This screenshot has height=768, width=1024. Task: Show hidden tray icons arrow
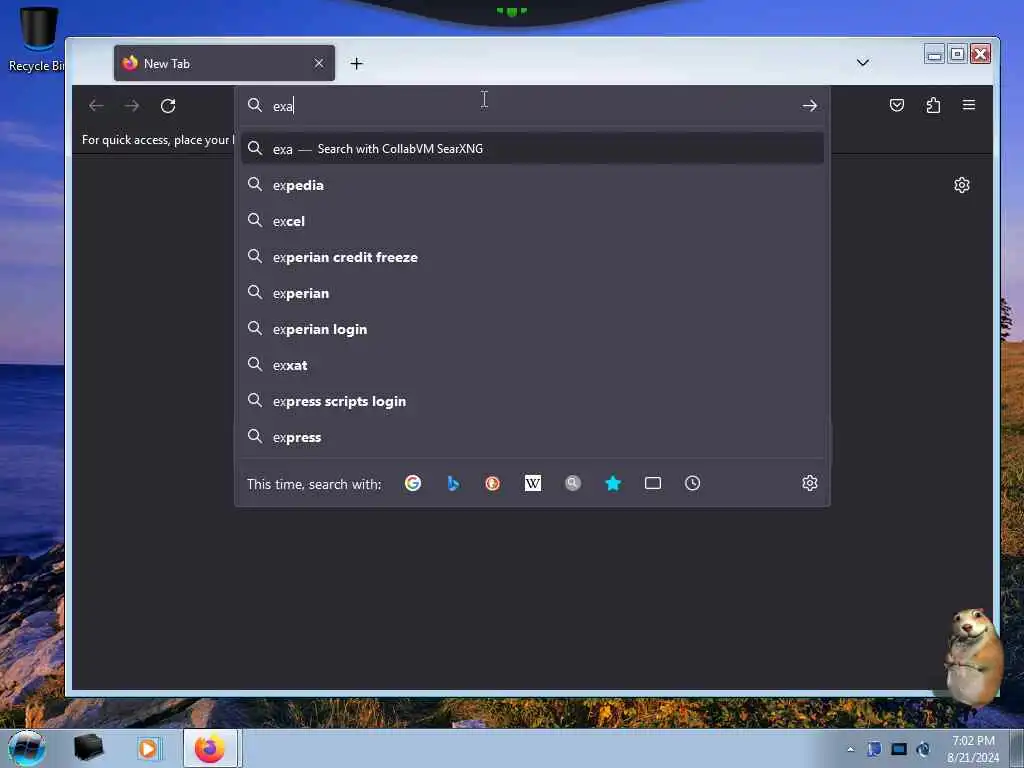pyautogui.click(x=850, y=749)
